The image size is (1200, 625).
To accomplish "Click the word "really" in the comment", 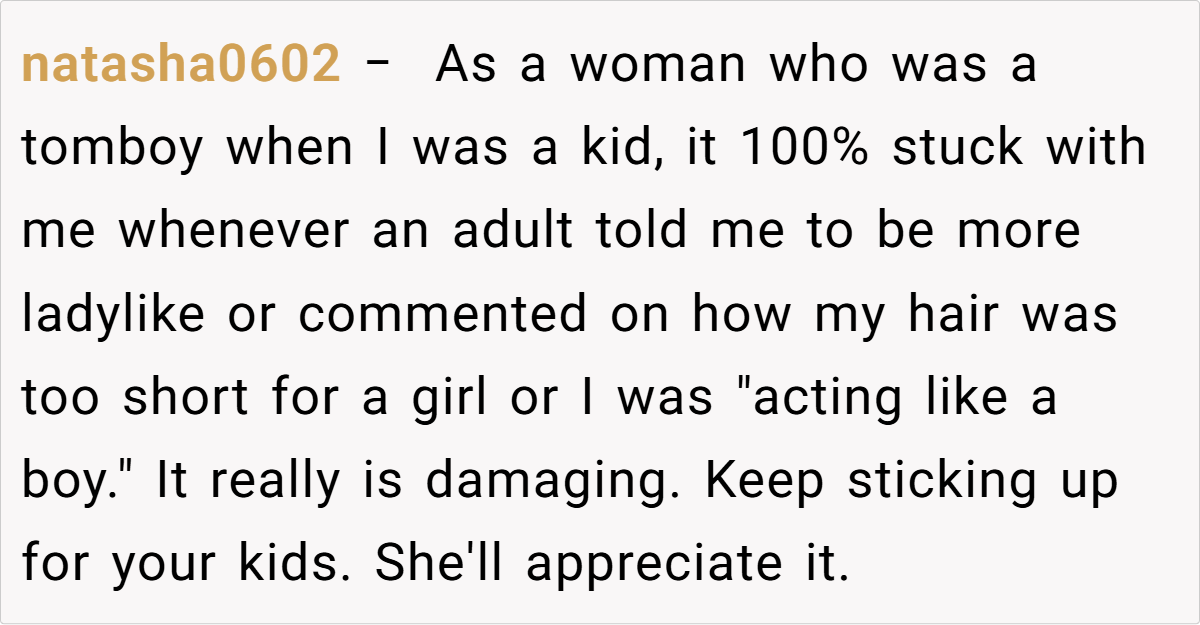I will (274, 481).
